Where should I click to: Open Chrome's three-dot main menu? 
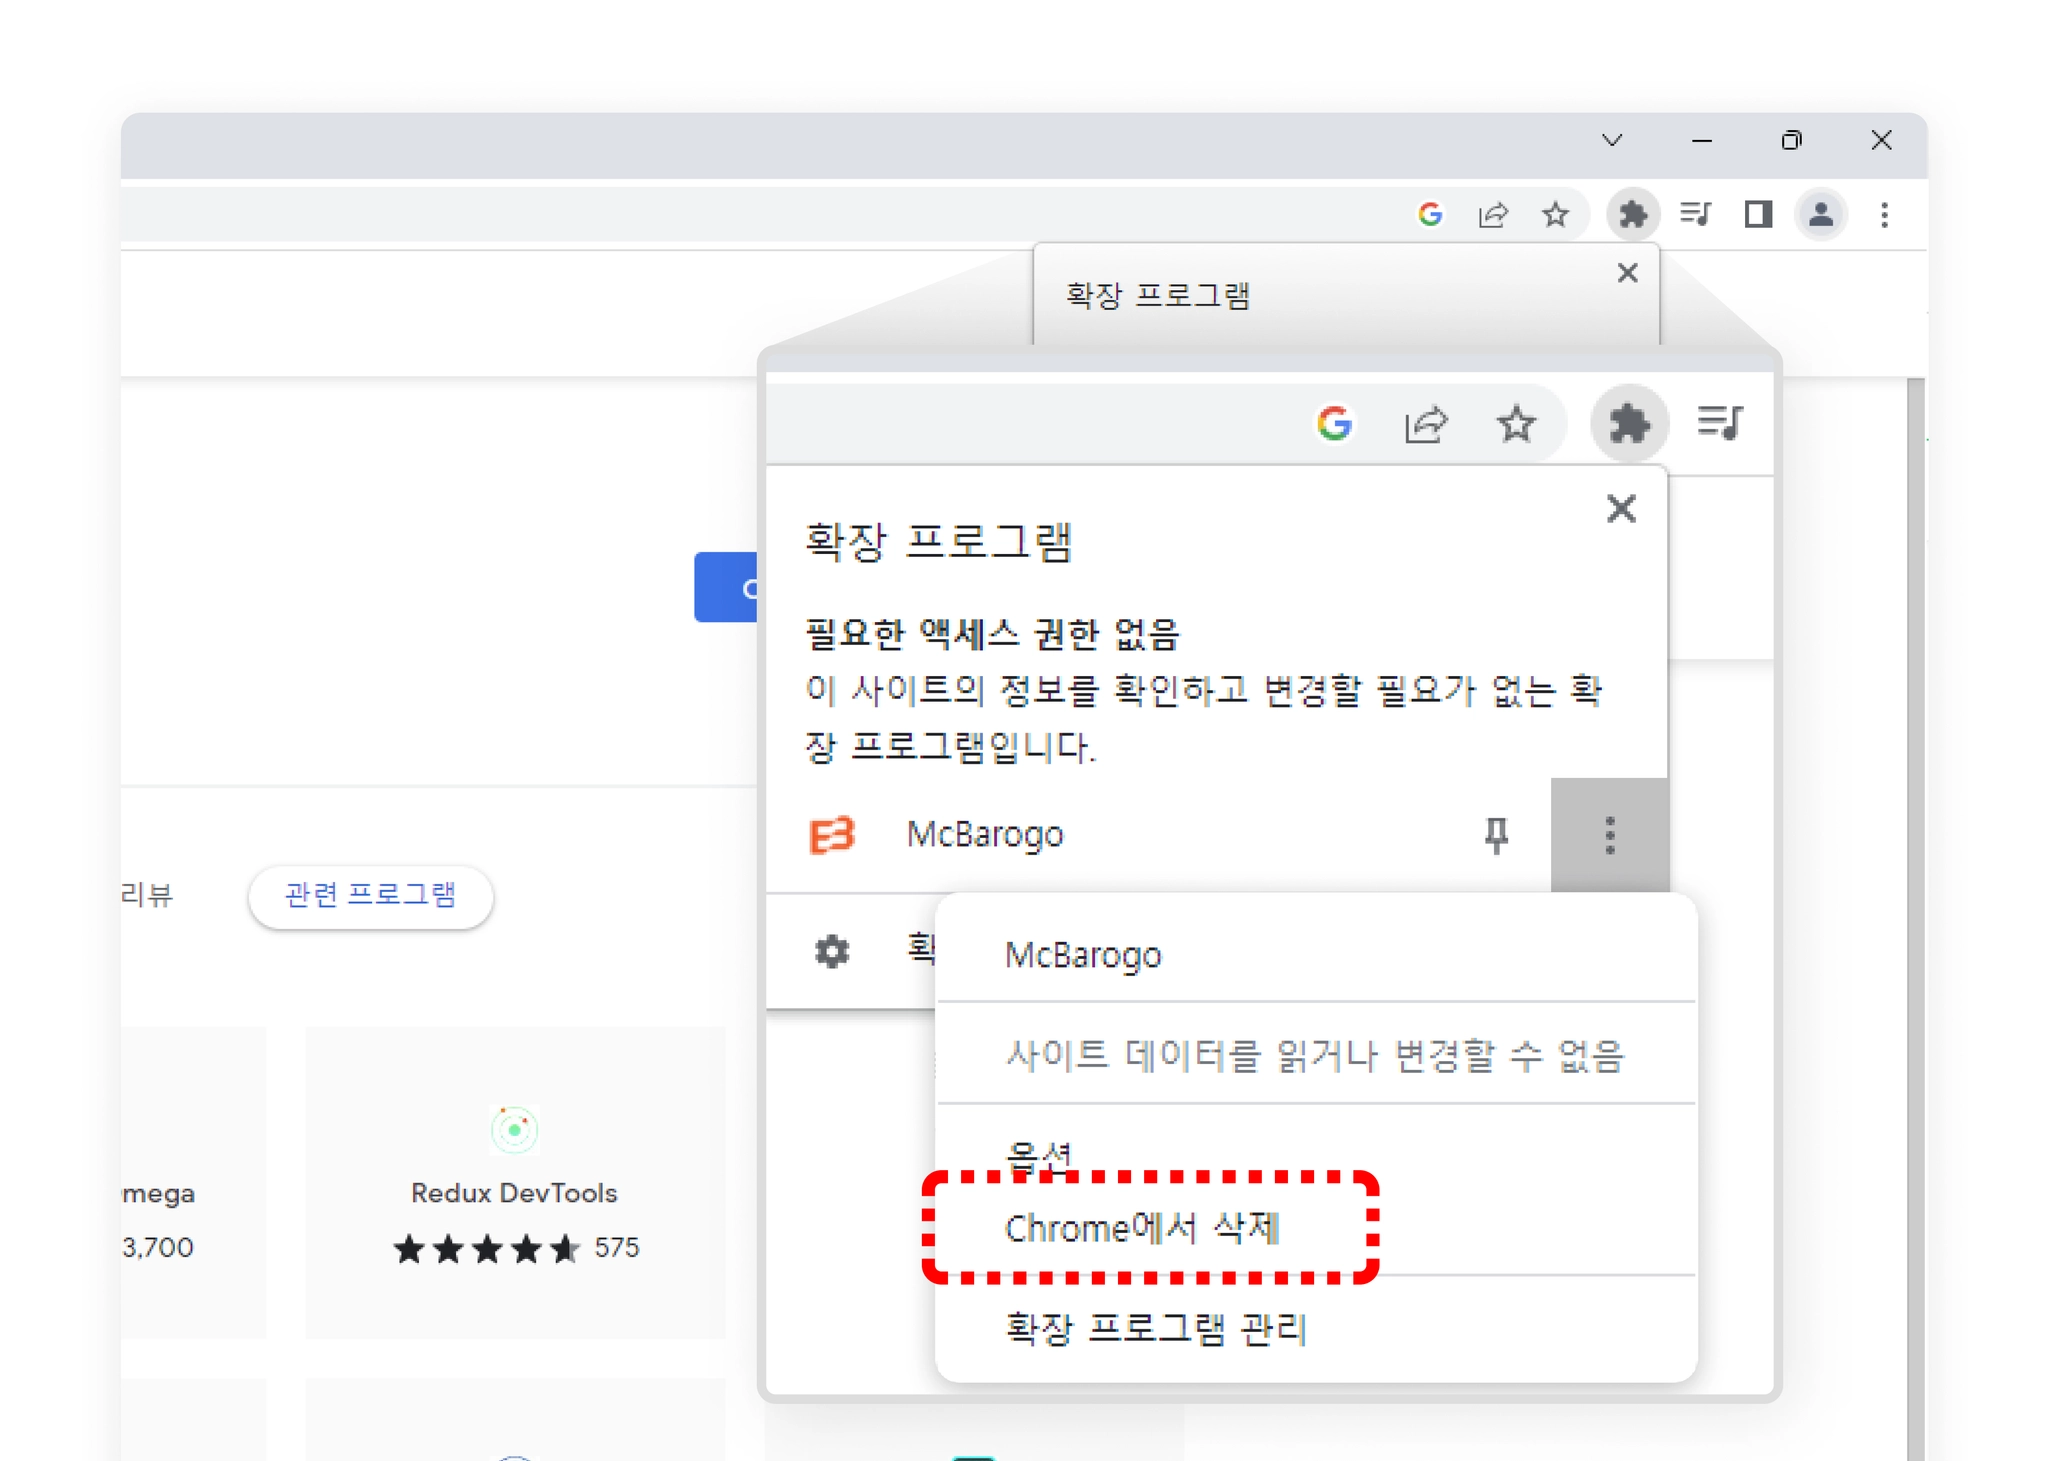pyautogui.click(x=1884, y=214)
